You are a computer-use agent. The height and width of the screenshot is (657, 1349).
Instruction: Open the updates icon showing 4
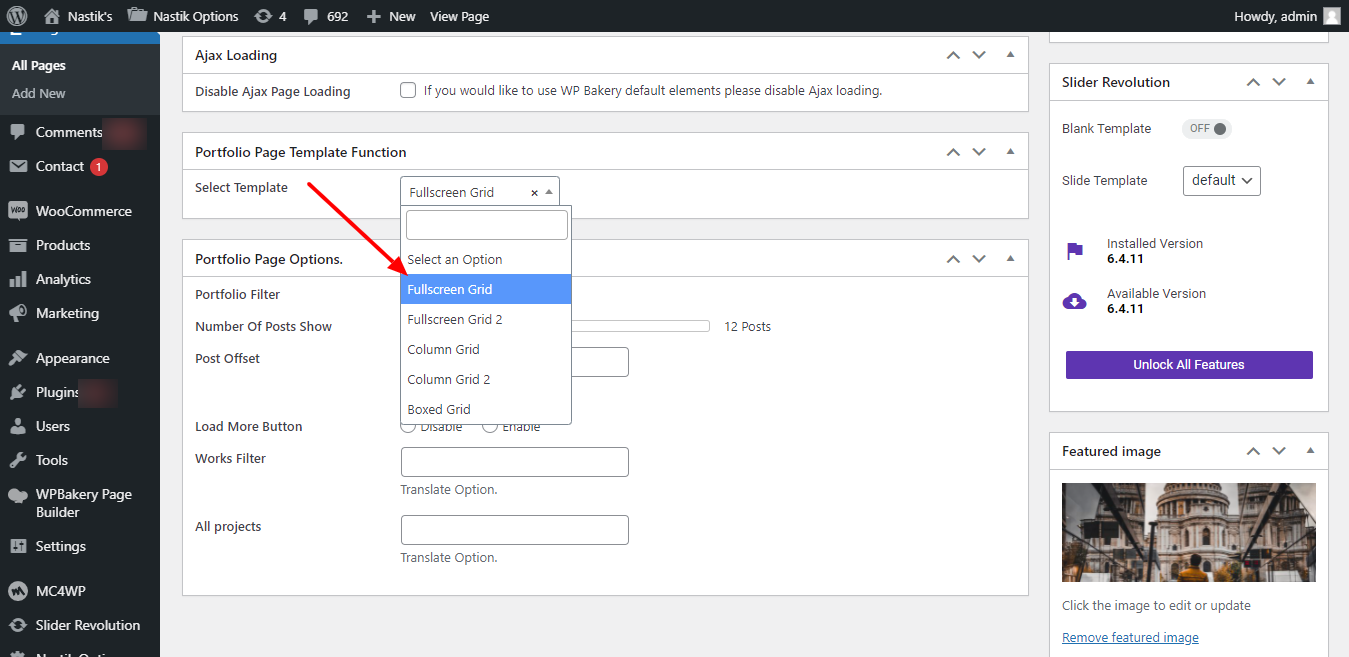pyautogui.click(x=263, y=16)
